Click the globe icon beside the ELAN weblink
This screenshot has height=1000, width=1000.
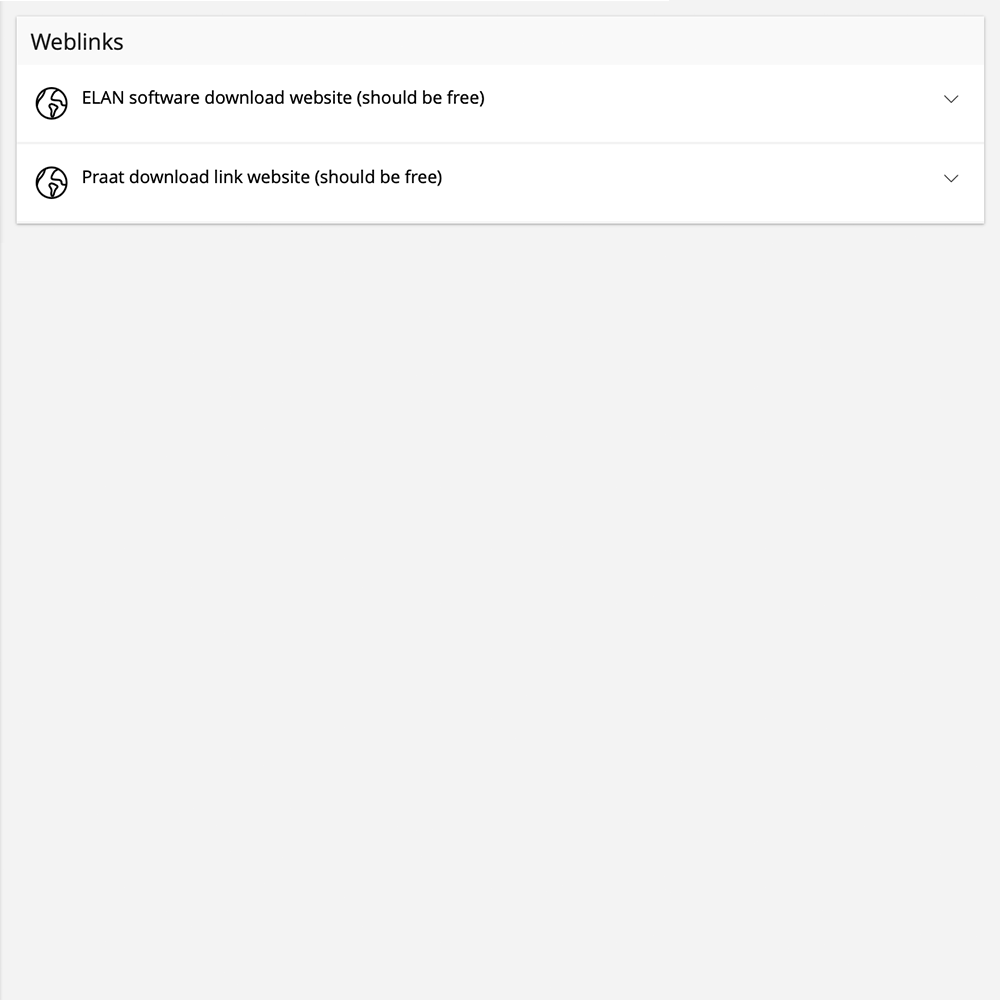[51, 103]
